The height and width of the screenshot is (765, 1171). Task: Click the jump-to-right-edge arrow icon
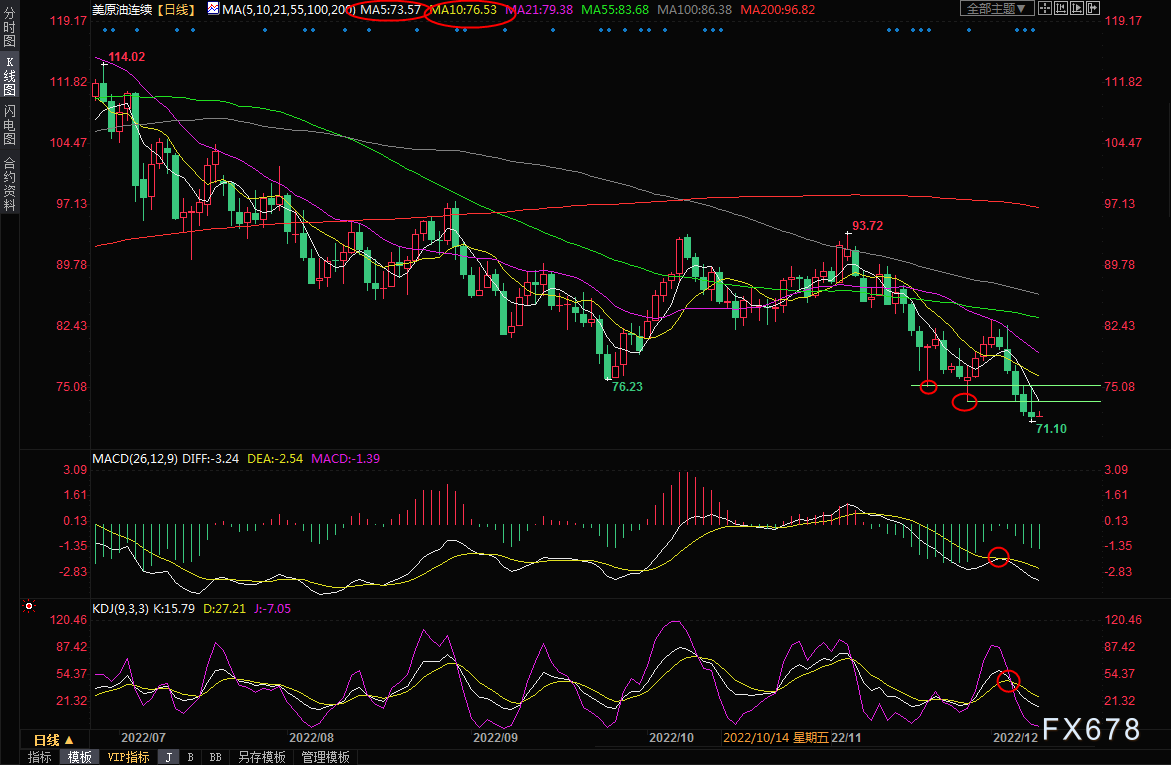pos(1093,8)
